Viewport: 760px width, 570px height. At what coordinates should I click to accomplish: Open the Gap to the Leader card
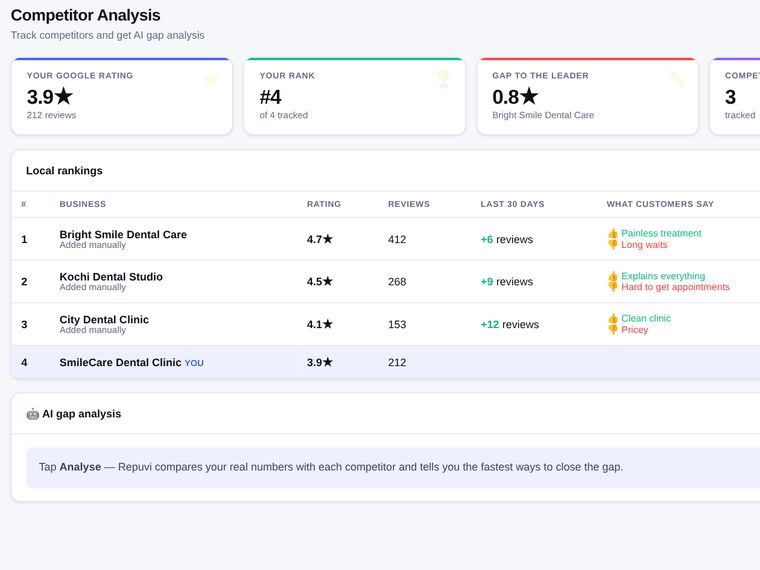pyautogui.click(x=587, y=96)
